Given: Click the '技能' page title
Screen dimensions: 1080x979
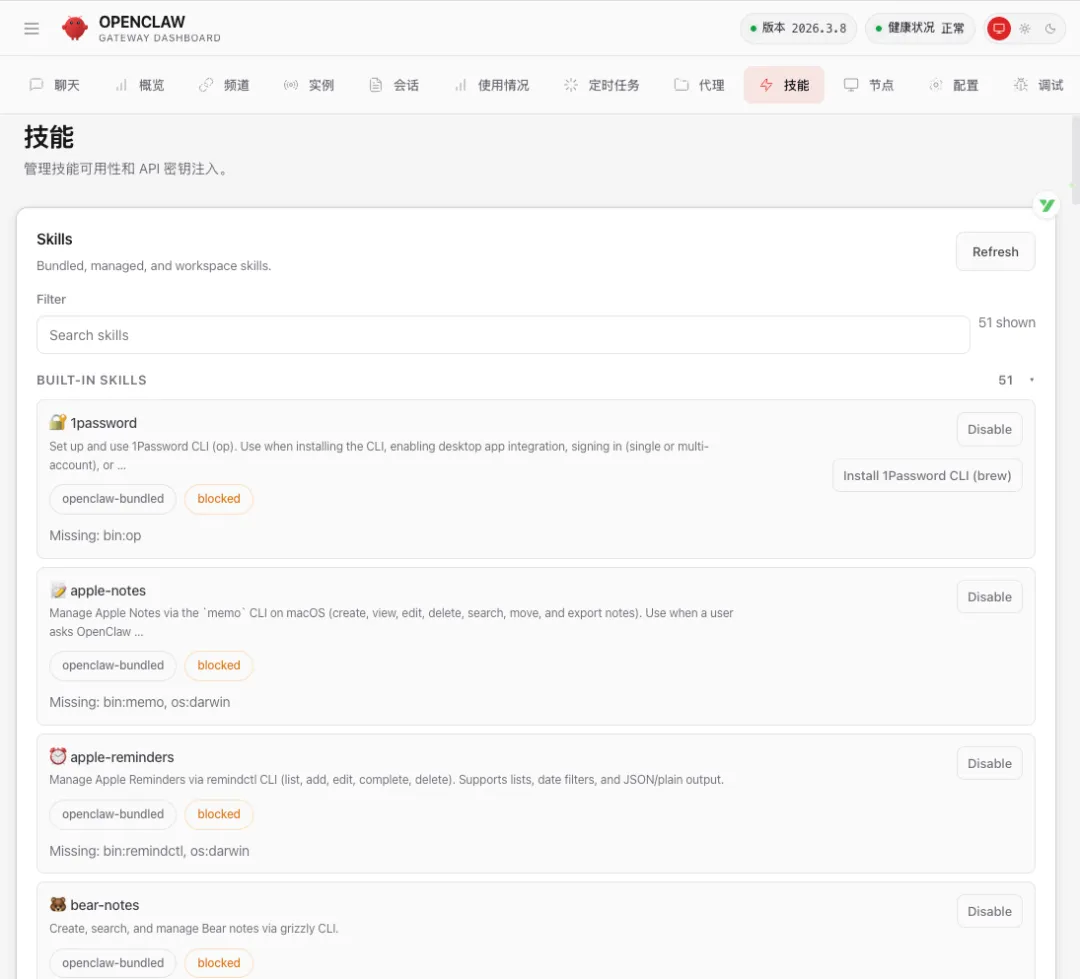Looking at the screenshot, I should (49, 136).
